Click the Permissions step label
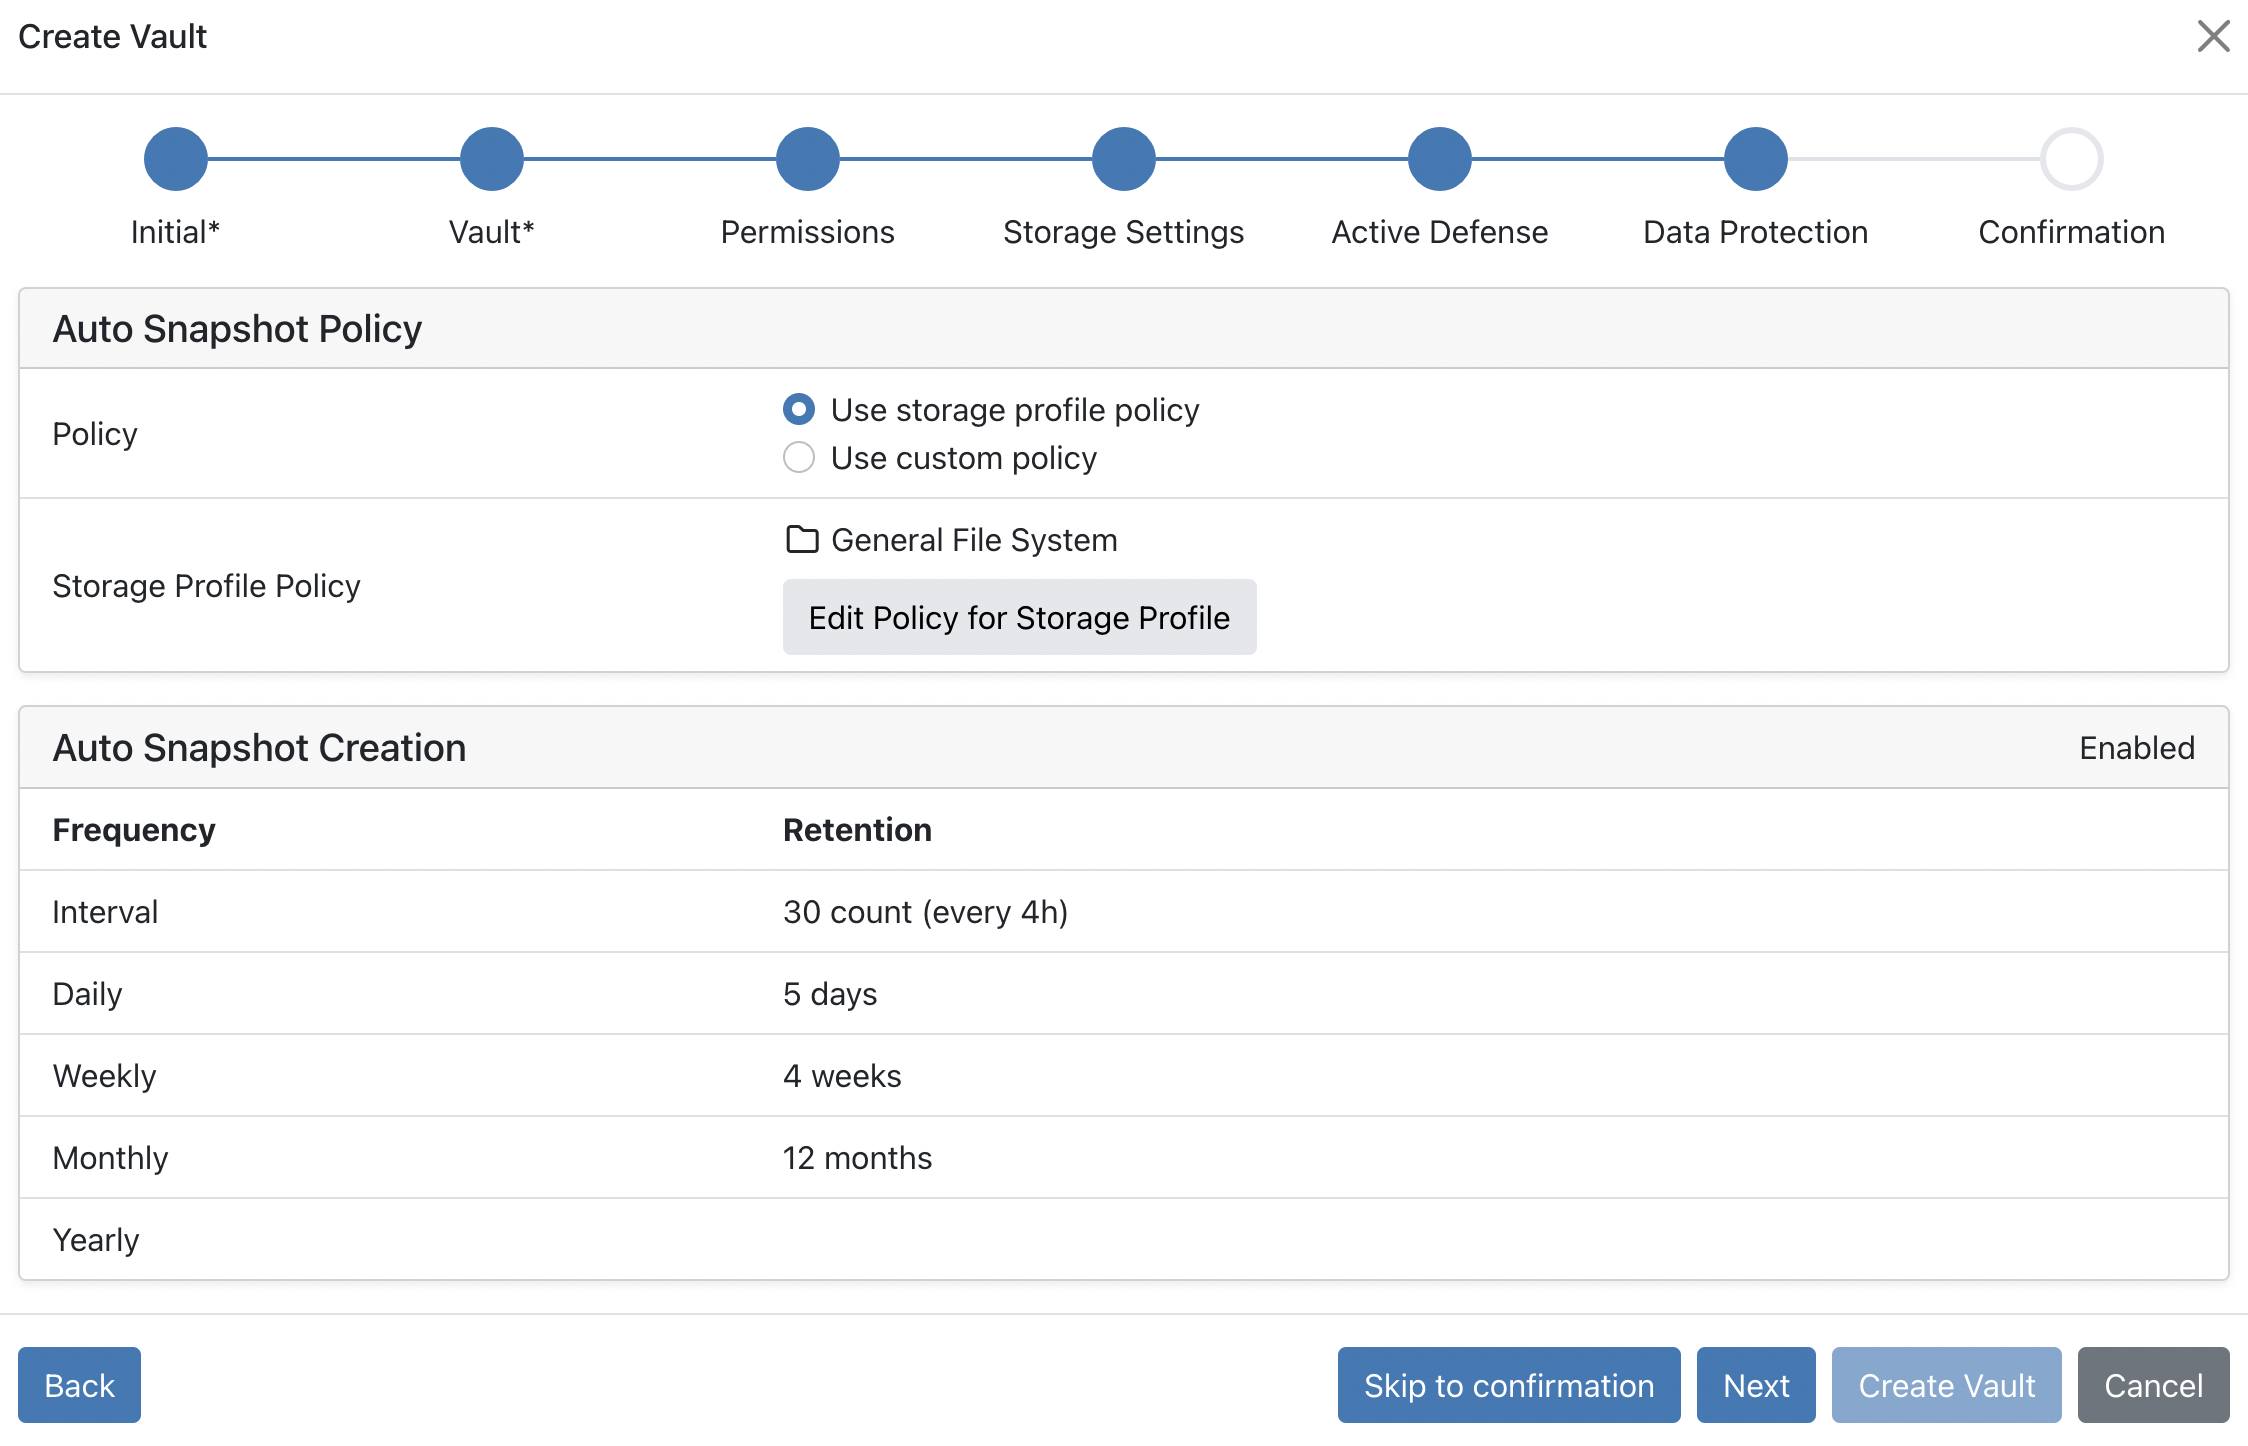This screenshot has width=2248, height=1446. pos(807,232)
